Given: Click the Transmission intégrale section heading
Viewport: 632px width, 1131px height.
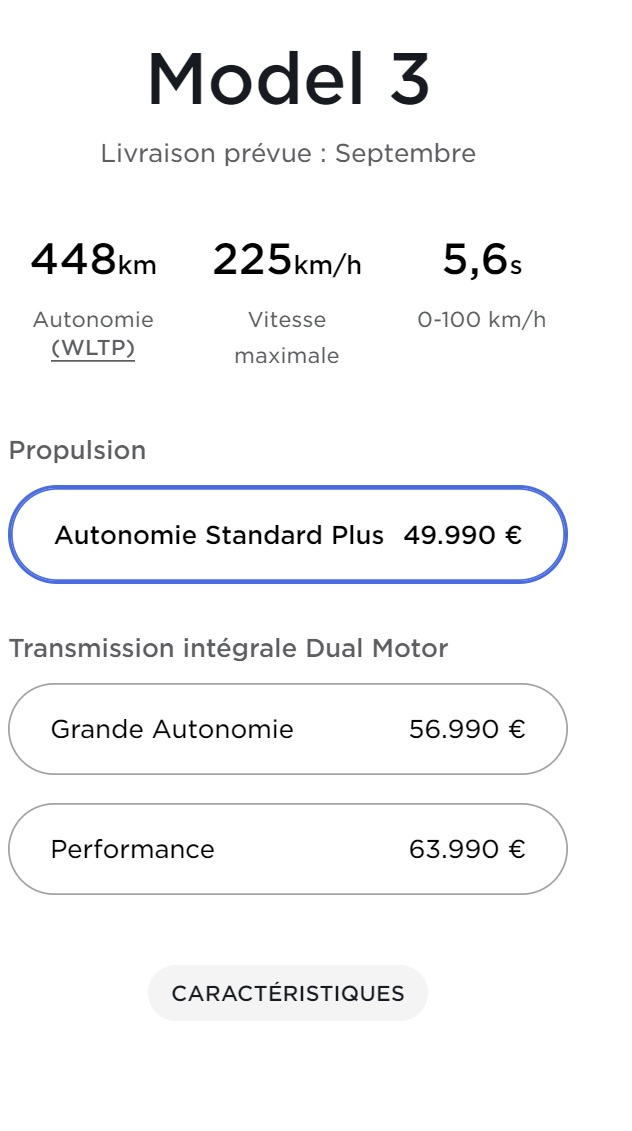Looking at the screenshot, I should 150,648.
